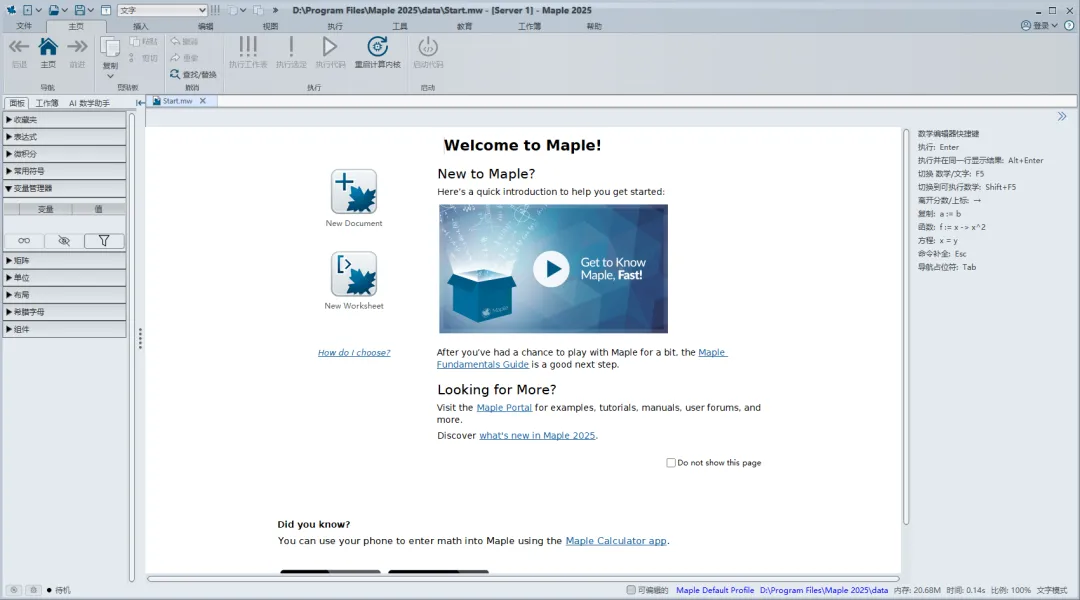Click the new document icon in quick toolbar

pos(28,10)
